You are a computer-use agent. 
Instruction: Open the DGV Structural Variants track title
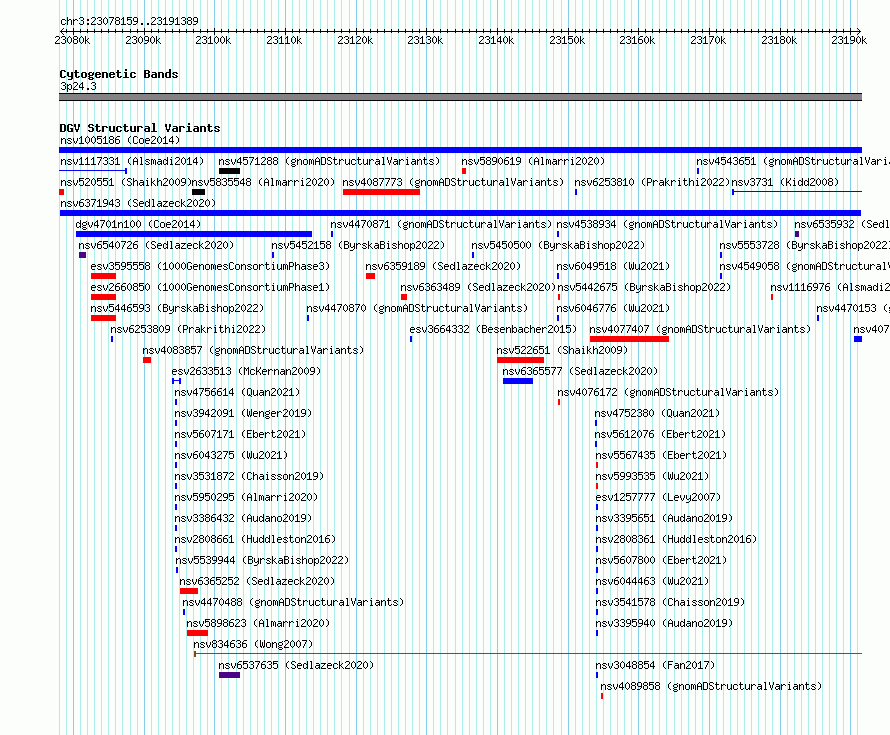coord(140,128)
